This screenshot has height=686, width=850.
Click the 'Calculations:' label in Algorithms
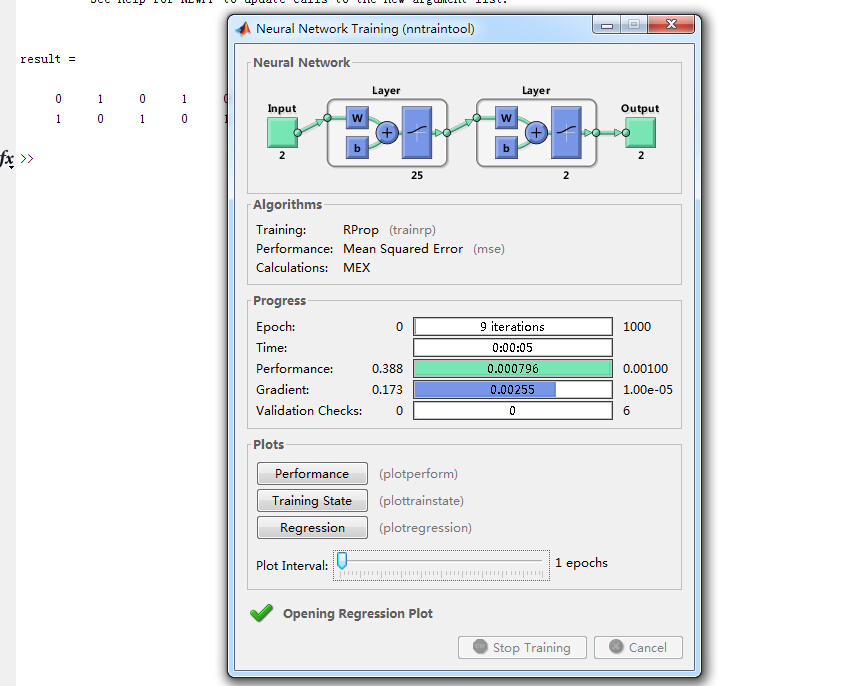(292, 268)
